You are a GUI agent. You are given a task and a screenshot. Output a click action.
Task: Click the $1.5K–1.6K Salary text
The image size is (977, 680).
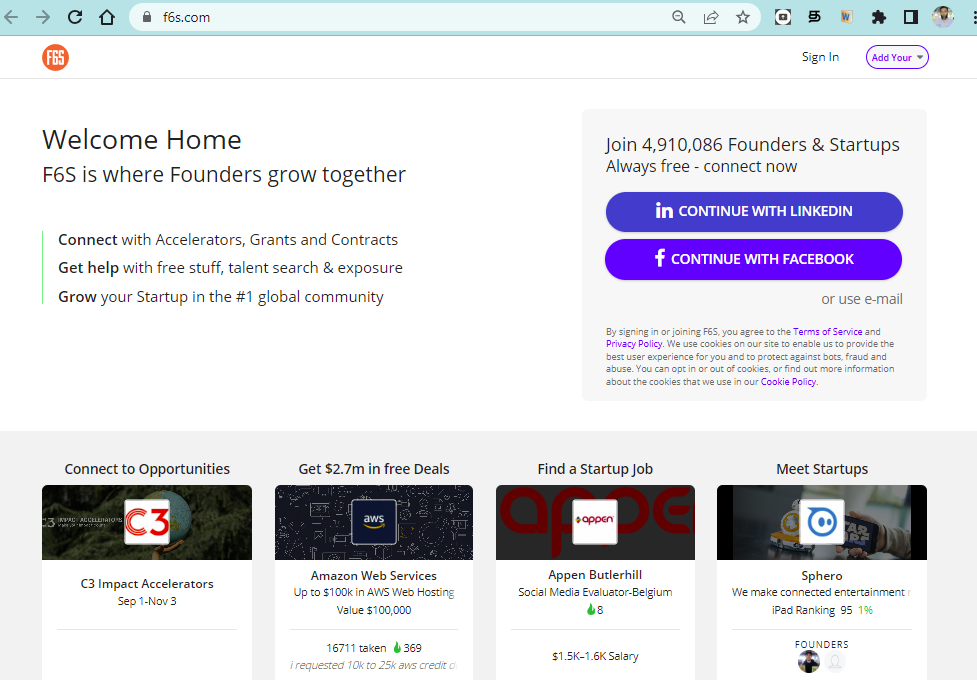point(595,656)
